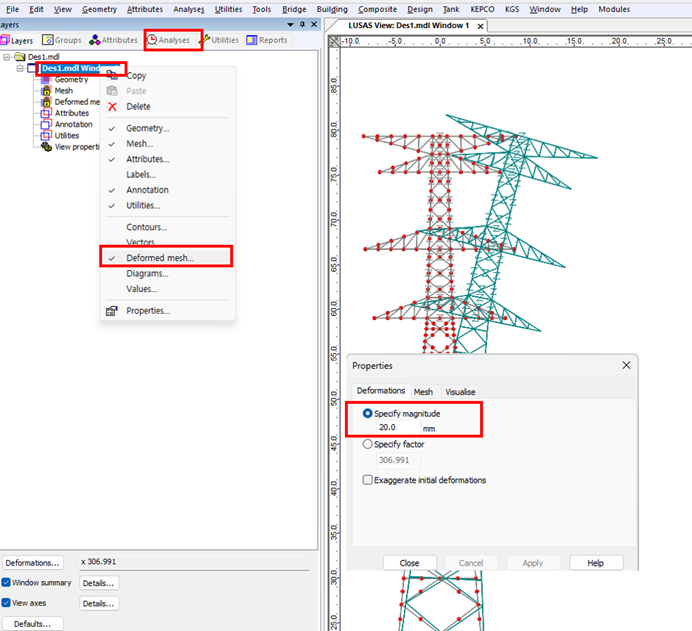Click the Groups panel icon

pos(47,40)
